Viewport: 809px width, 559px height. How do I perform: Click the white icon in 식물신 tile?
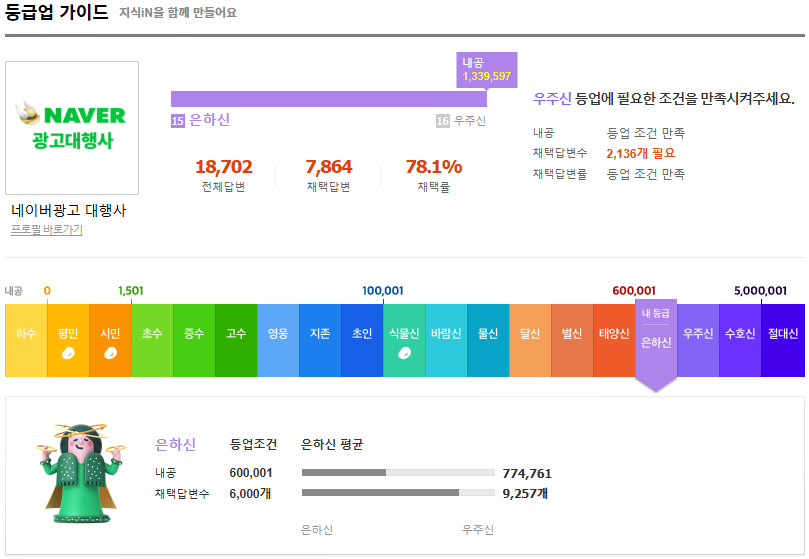pos(404,353)
